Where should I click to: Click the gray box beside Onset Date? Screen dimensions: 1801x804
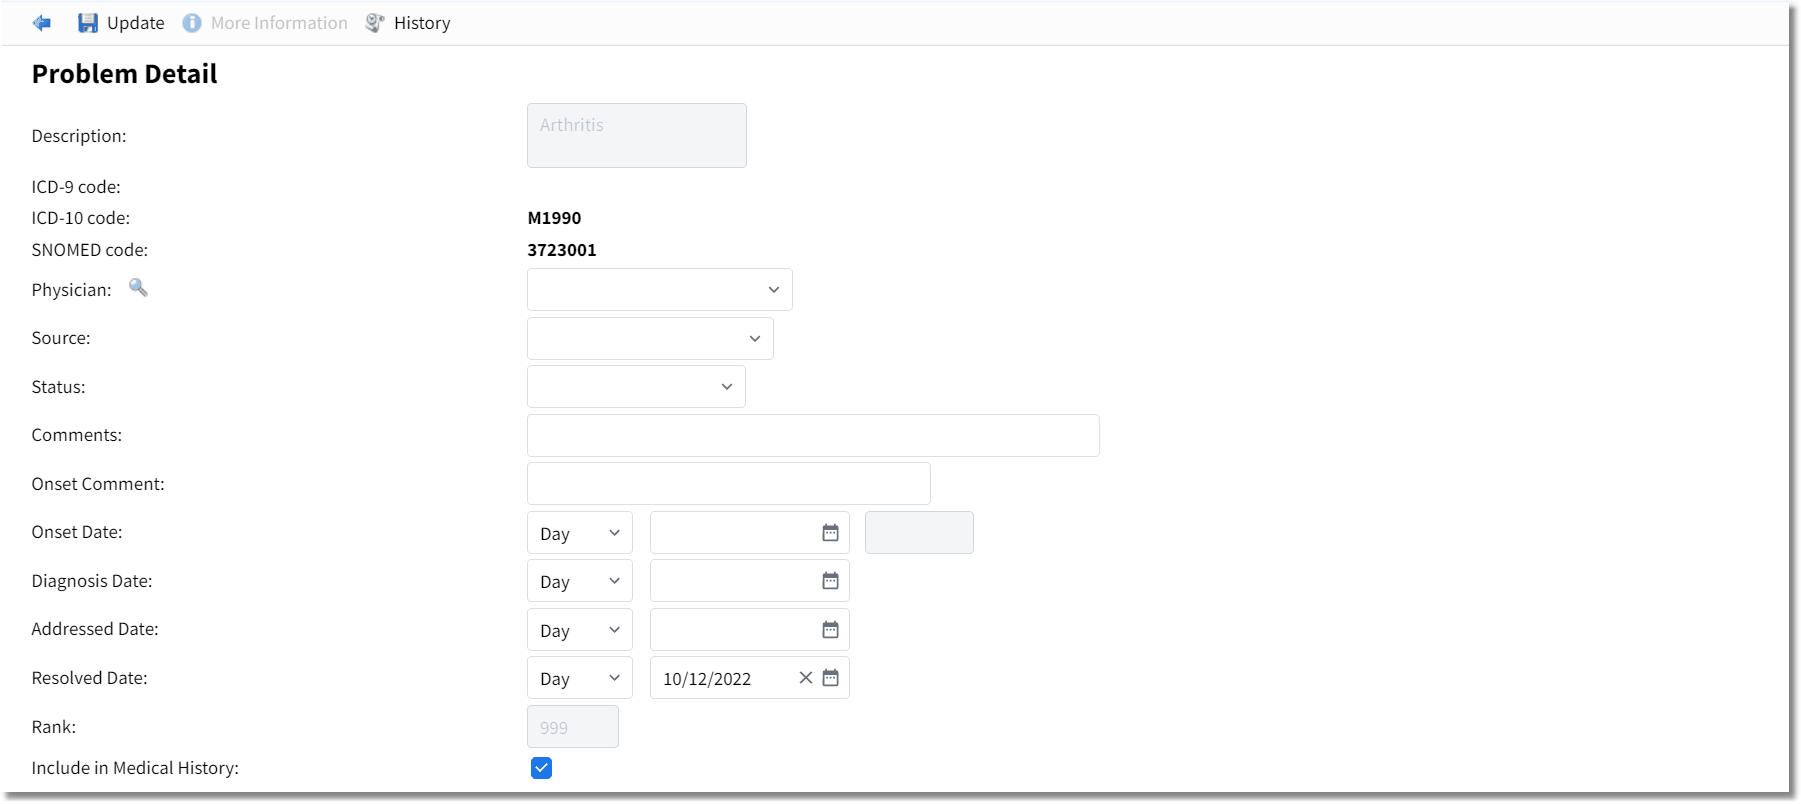point(919,533)
